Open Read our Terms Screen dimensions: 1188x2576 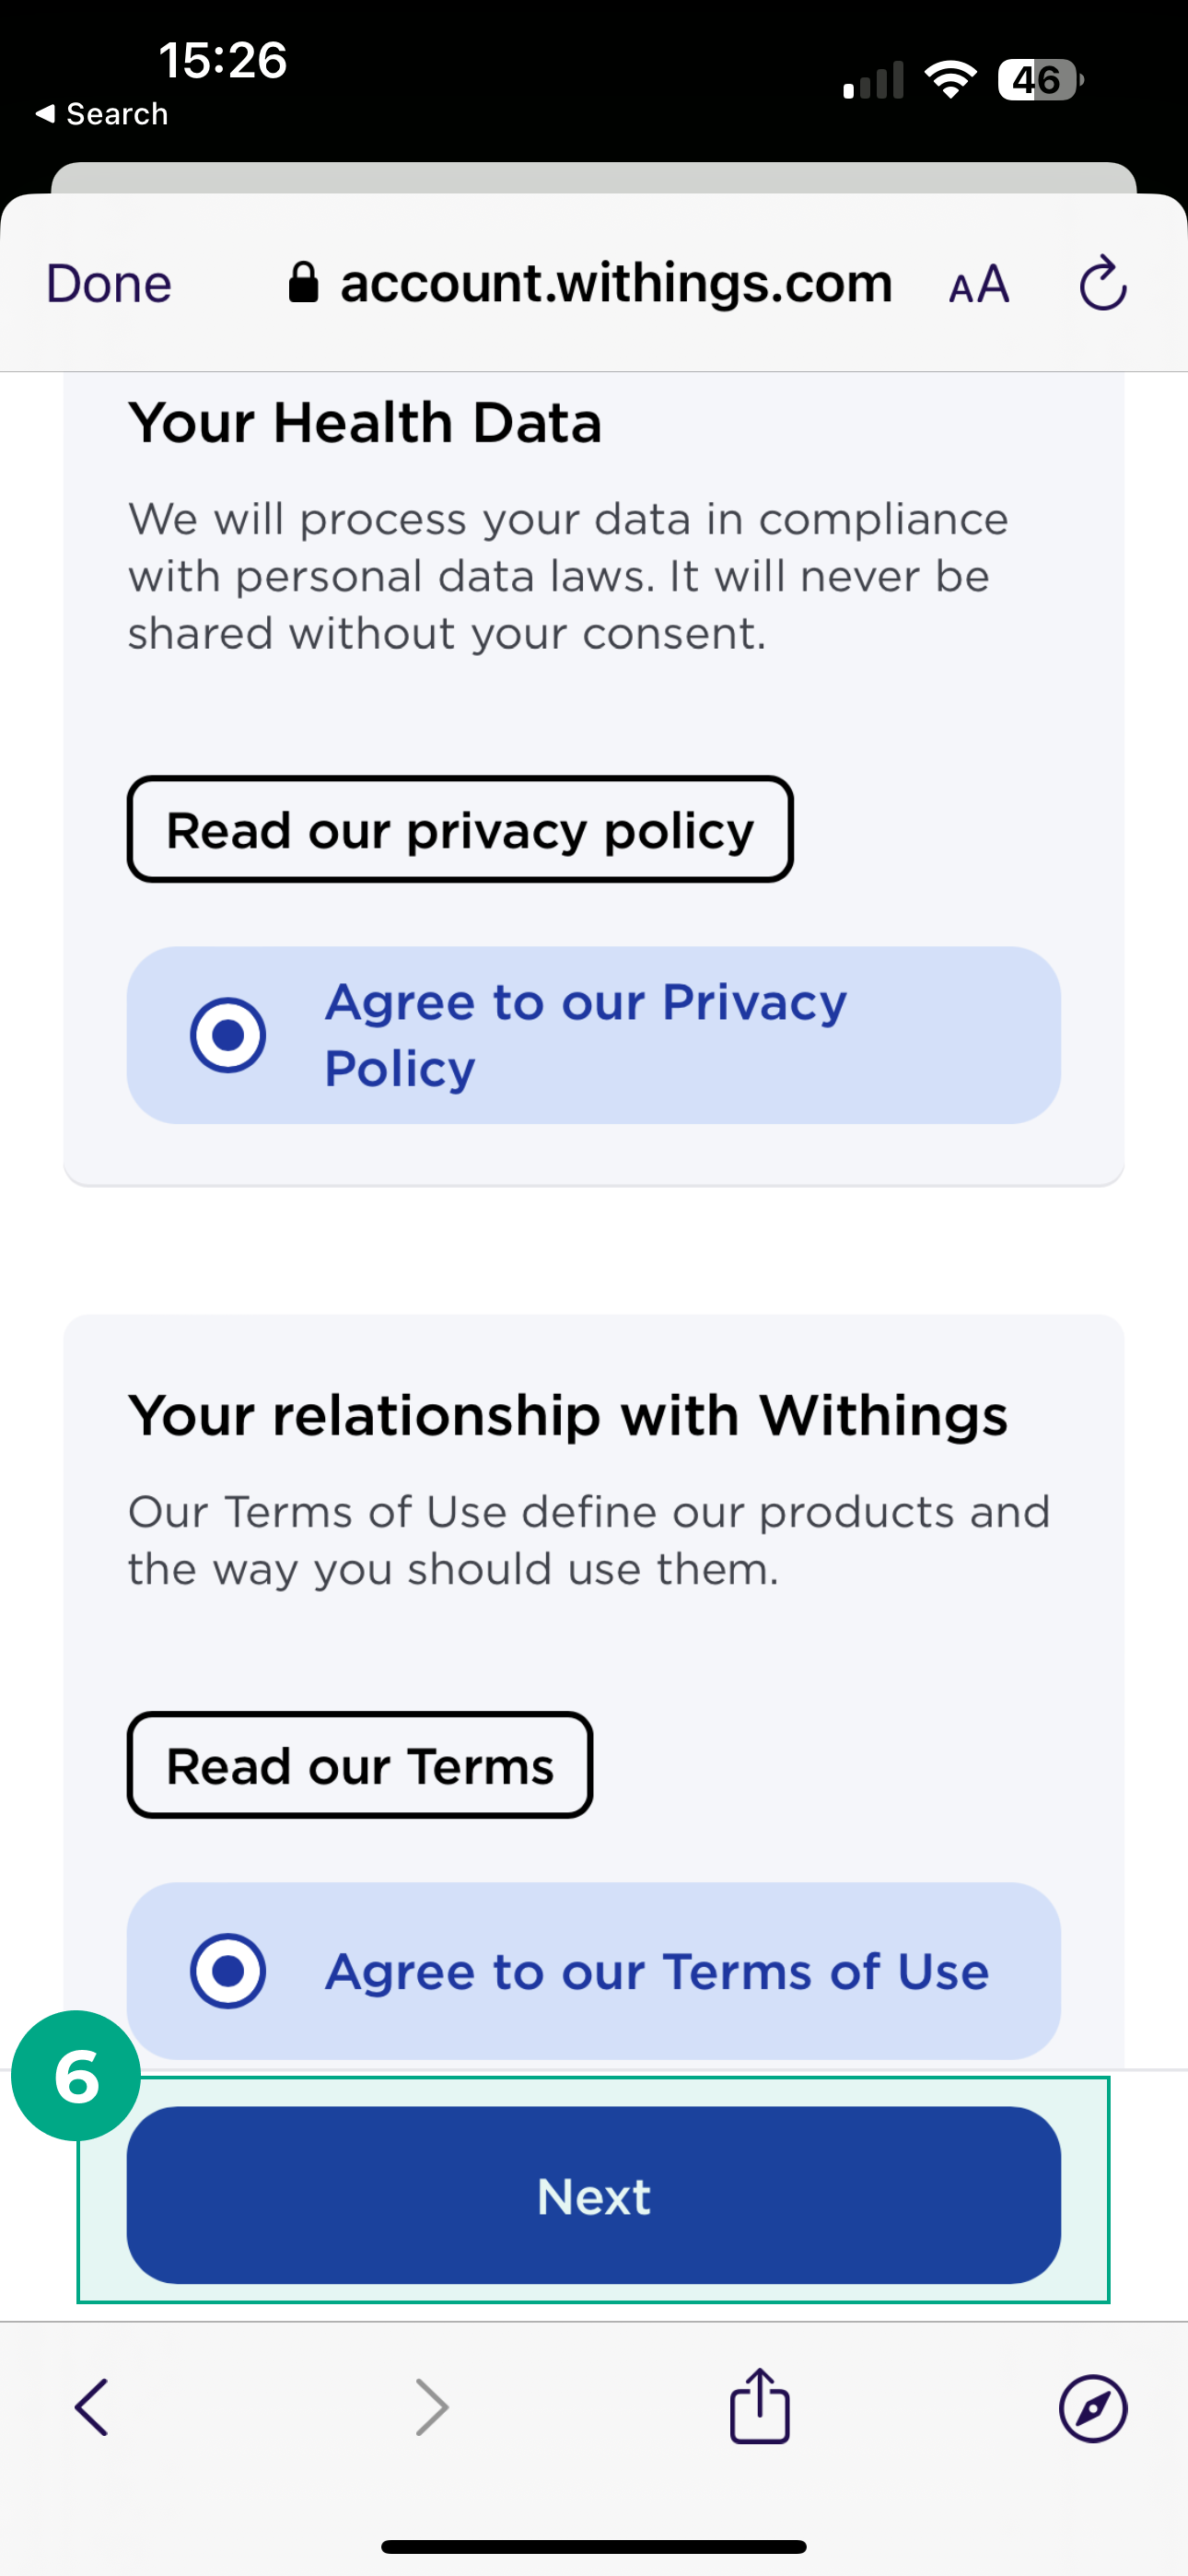point(359,1764)
